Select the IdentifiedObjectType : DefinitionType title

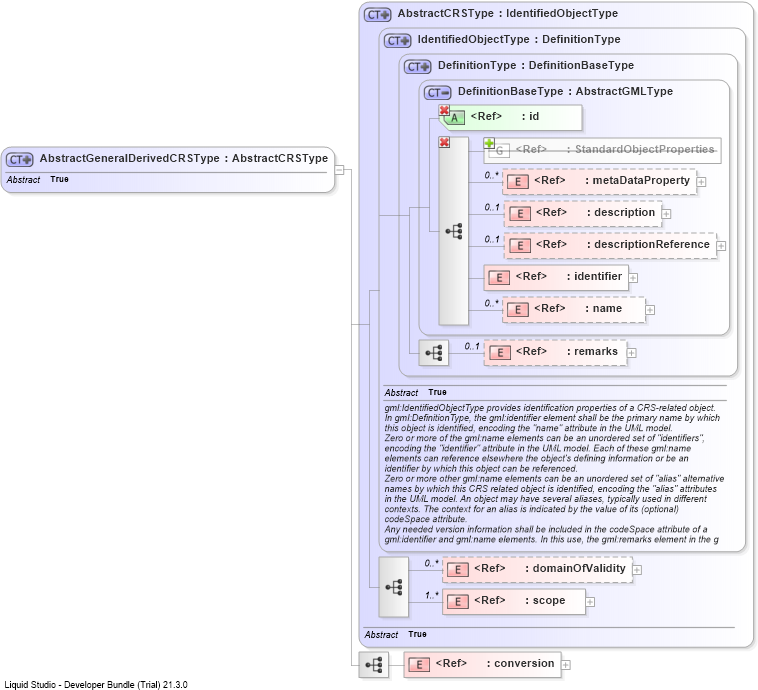tap(519, 39)
